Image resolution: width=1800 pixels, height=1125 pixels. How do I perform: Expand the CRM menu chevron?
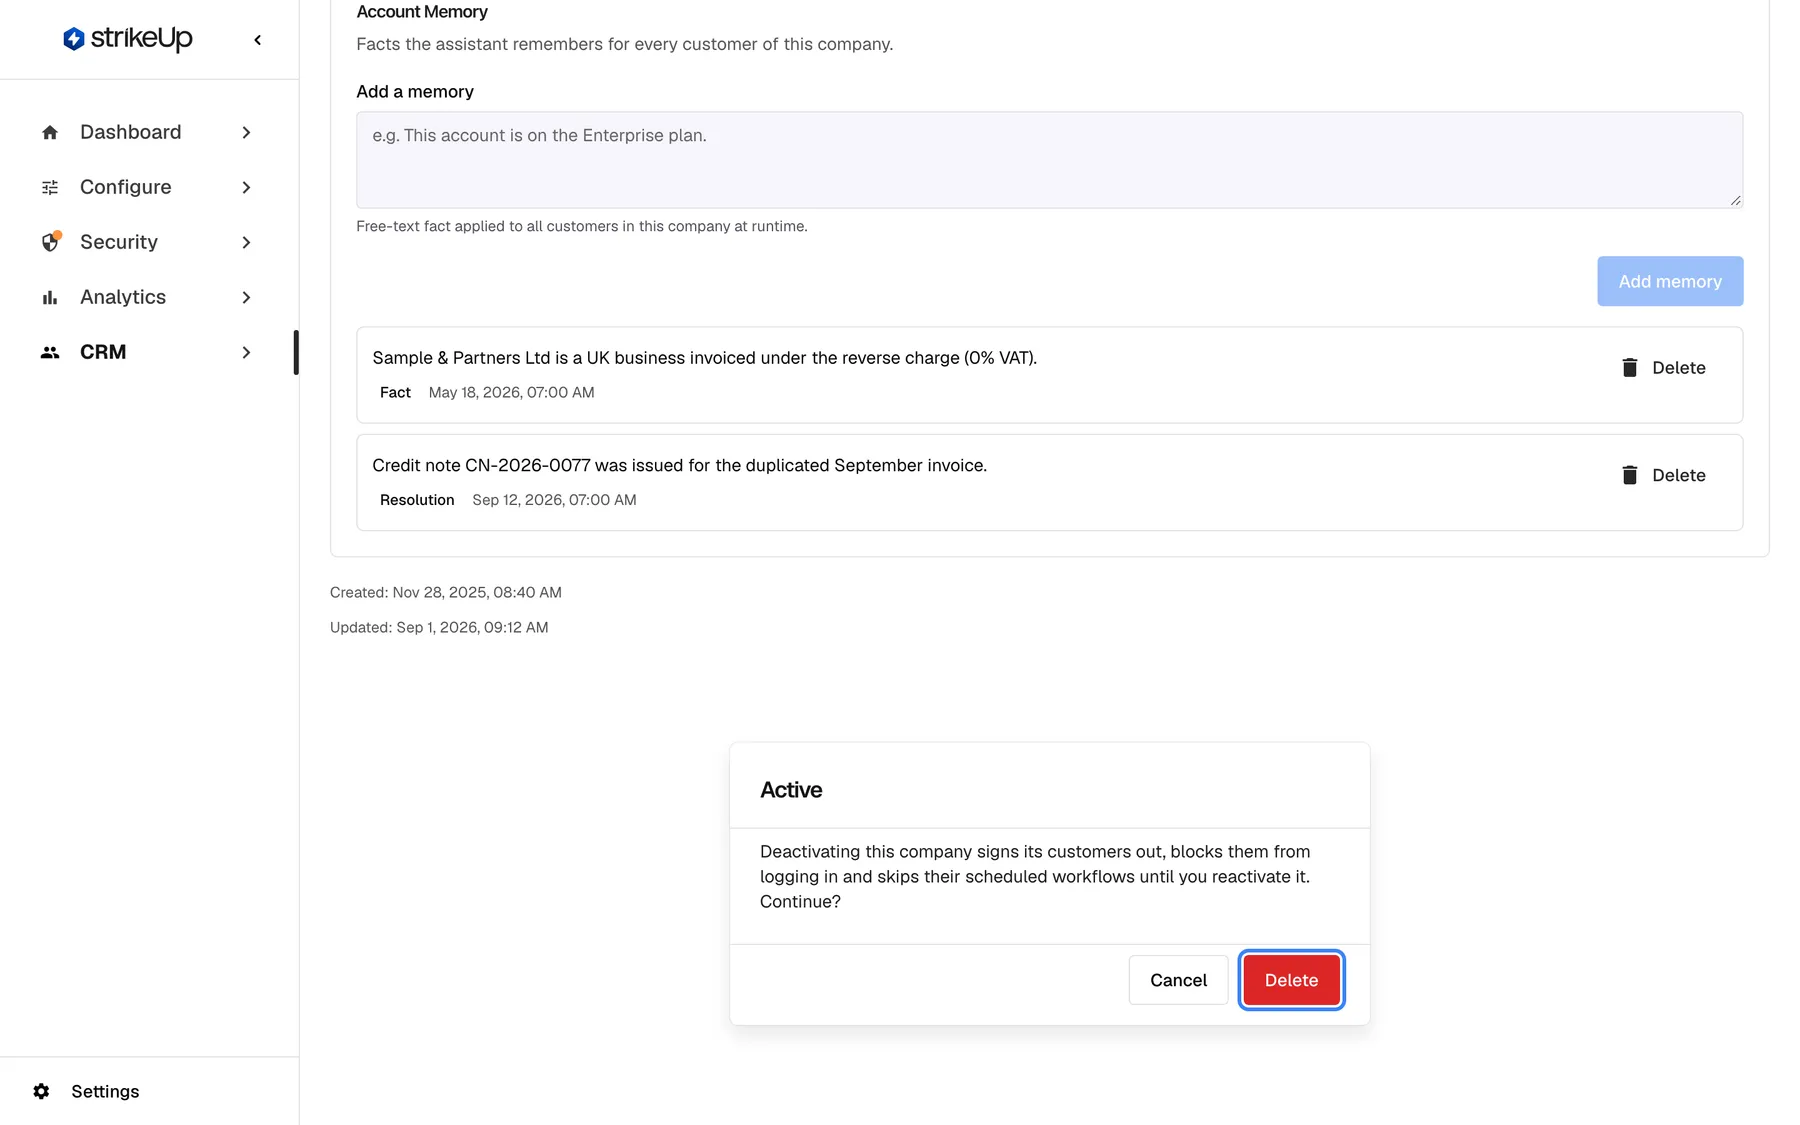coord(246,352)
